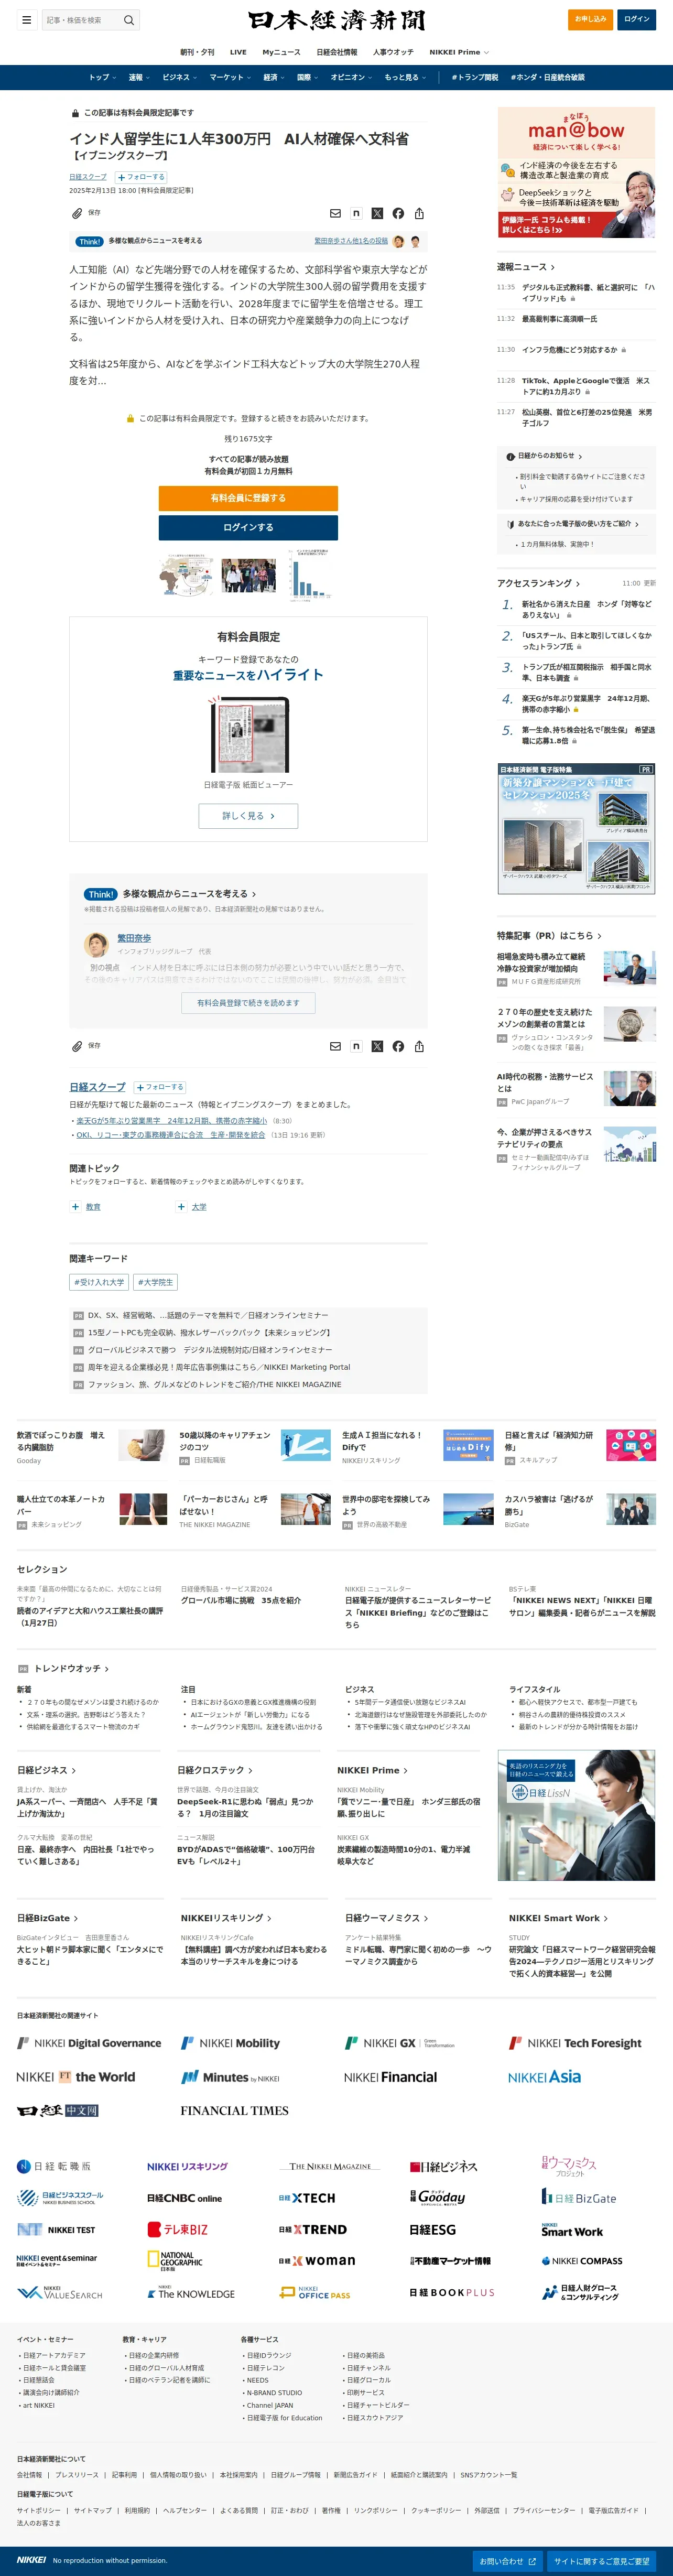
Task: Toggle フォローする beside the 日経スクープ label under the headline
Action: pyautogui.click(x=142, y=177)
